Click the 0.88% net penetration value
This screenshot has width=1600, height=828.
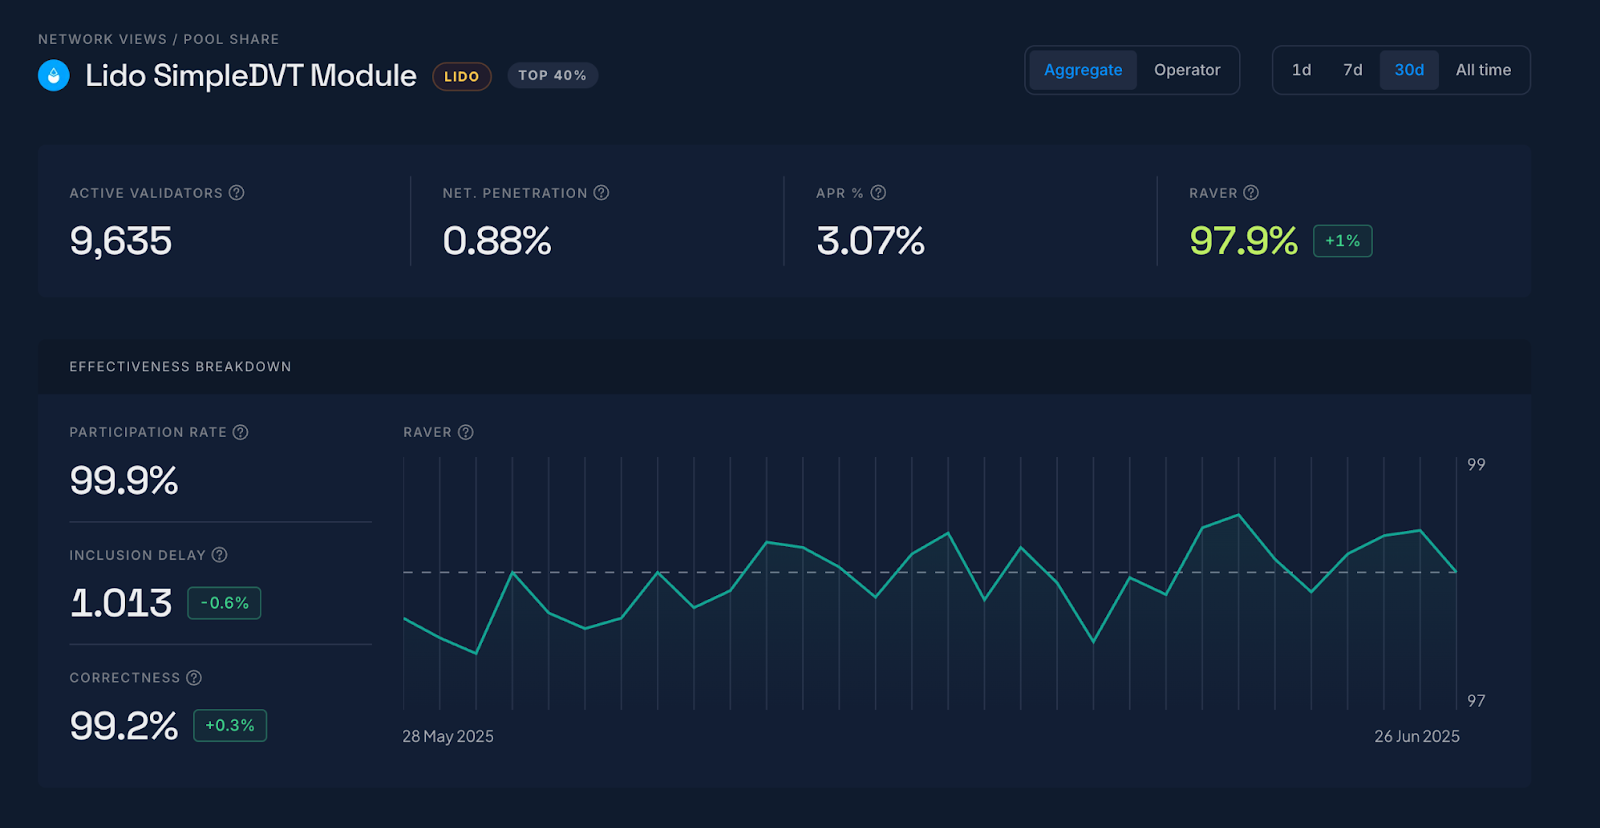click(497, 241)
